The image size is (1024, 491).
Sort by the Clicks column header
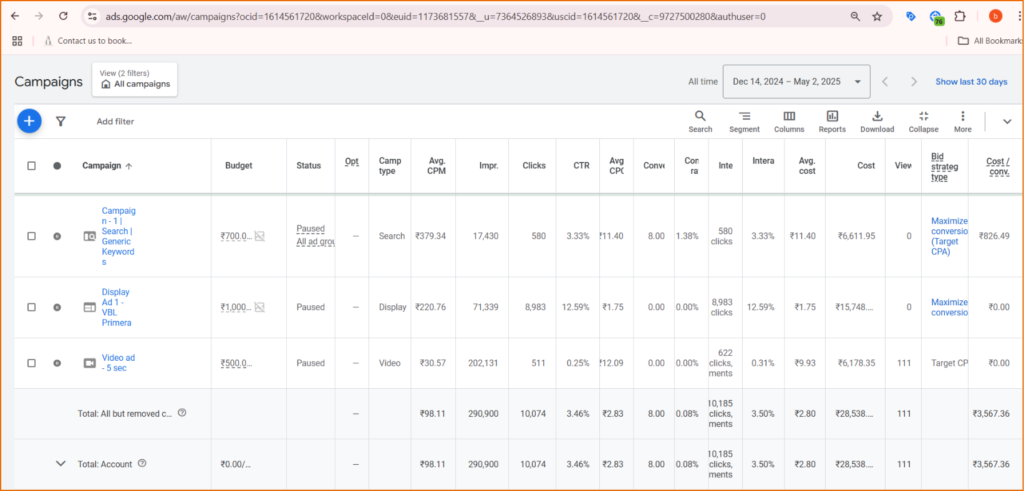(x=534, y=166)
